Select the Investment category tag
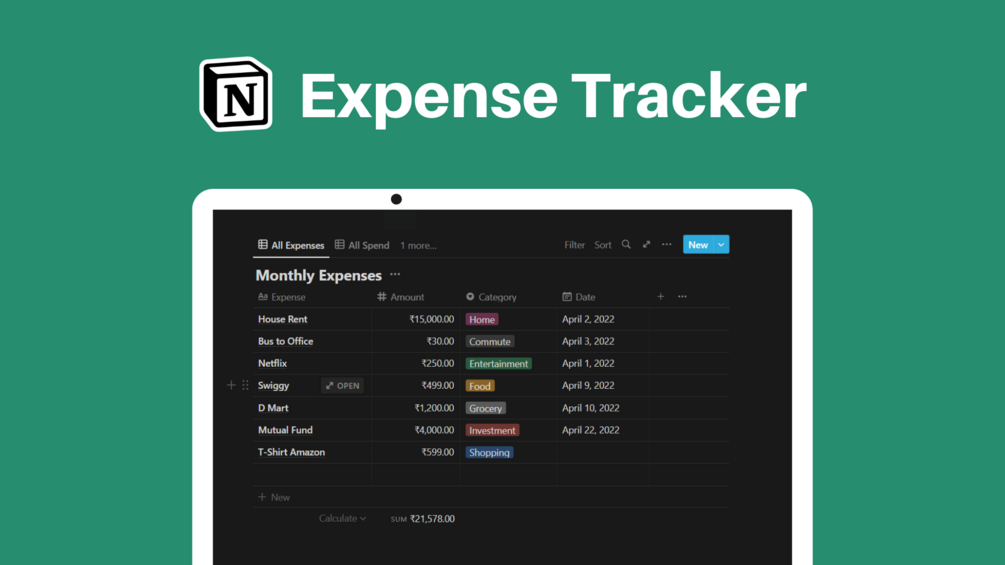This screenshot has height=565, width=1005. coord(492,430)
